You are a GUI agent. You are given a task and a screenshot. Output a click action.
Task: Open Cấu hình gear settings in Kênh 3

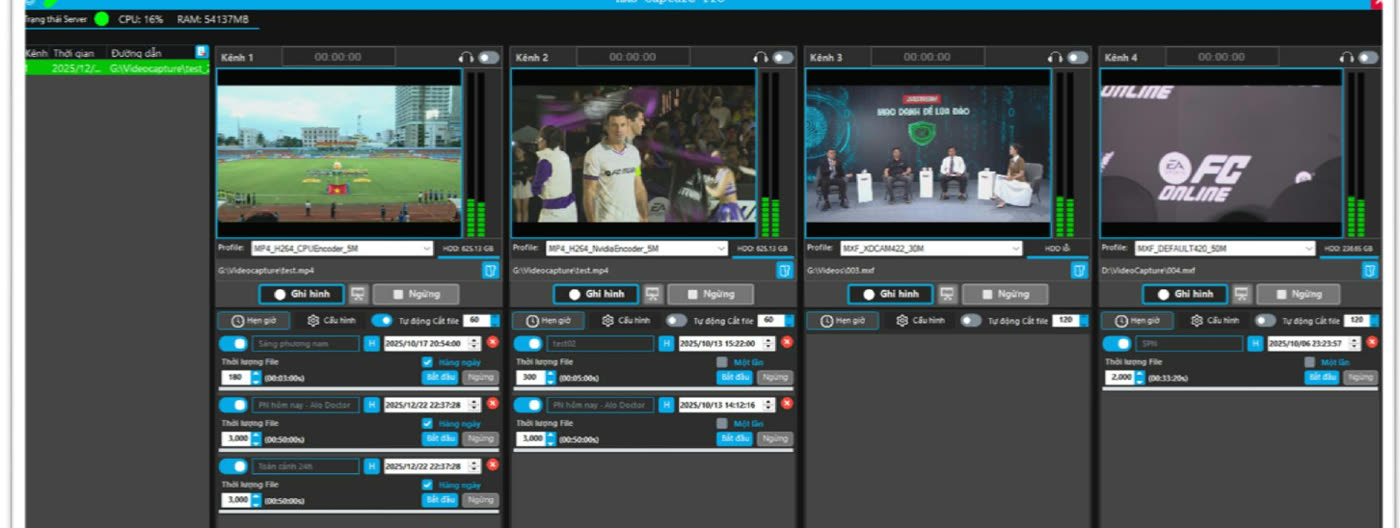click(920, 321)
